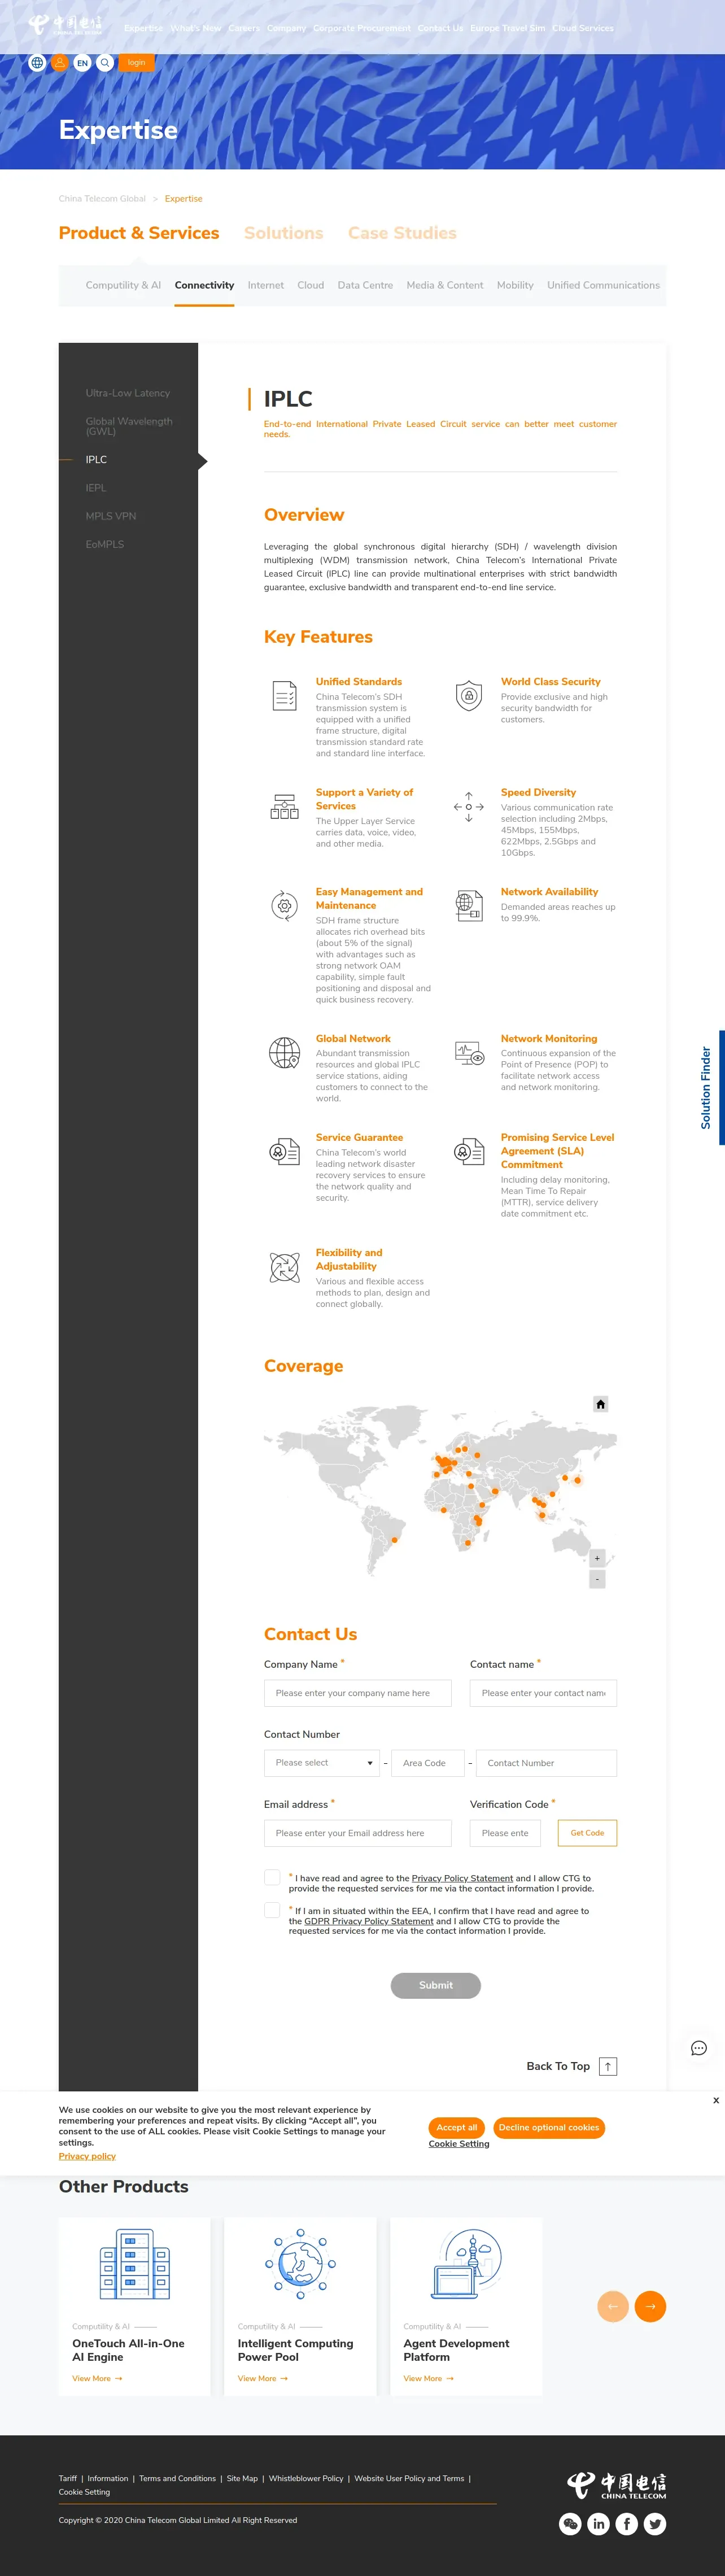The height and width of the screenshot is (2576, 725).
Task: Open the Corporate Procurement menu item
Action: tap(362, 28)
